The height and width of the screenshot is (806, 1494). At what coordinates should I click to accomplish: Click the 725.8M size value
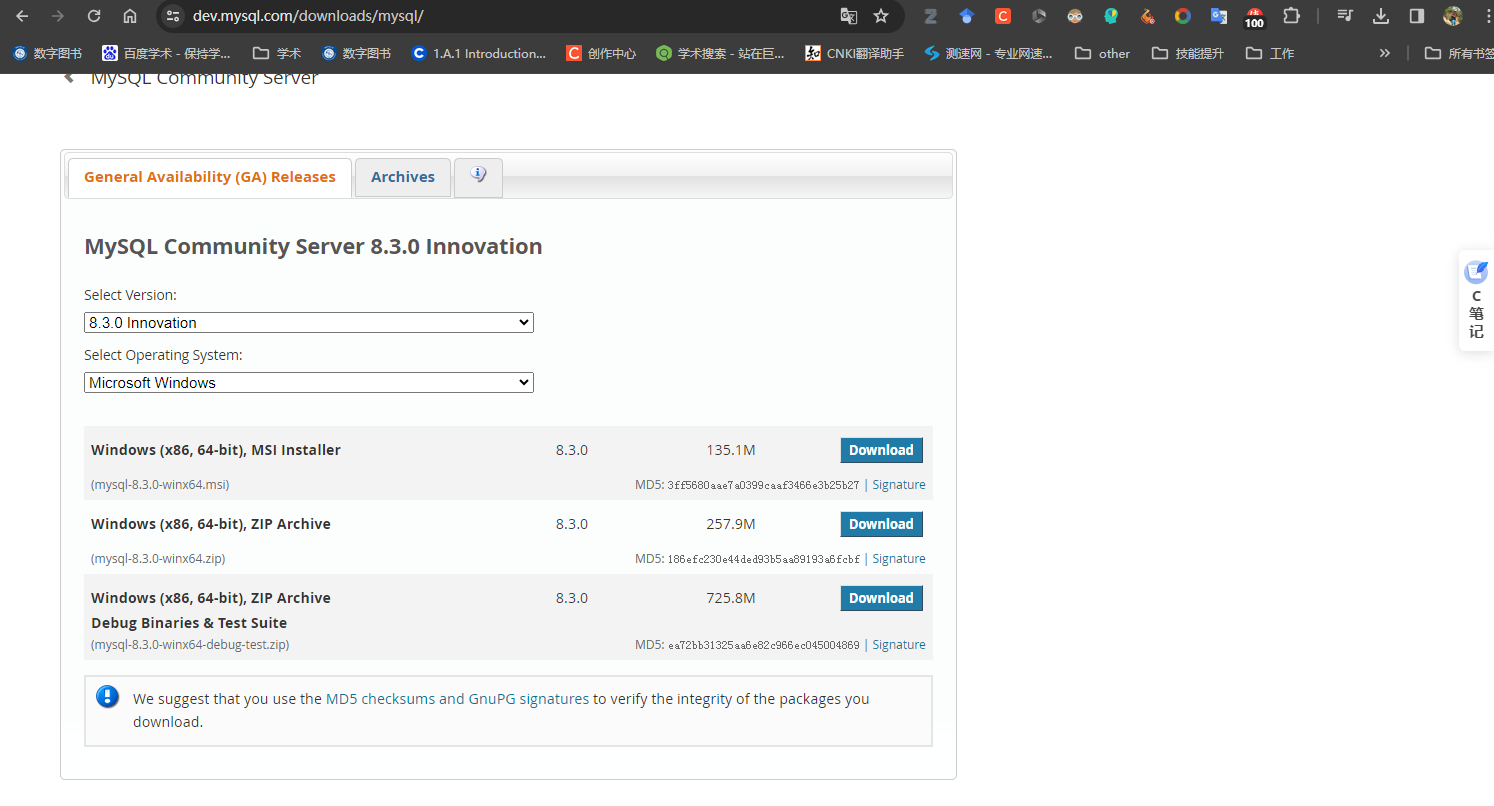coord(731,598)
